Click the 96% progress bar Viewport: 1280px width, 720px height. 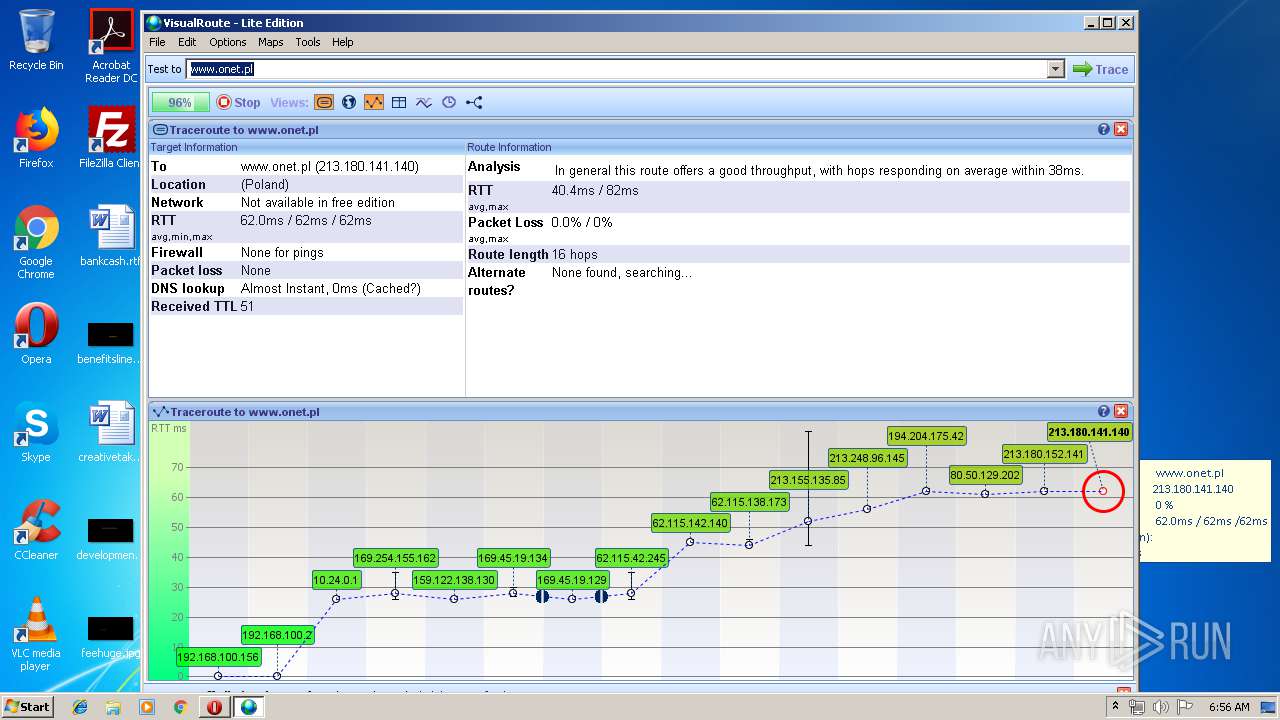(x=180, y=102)
